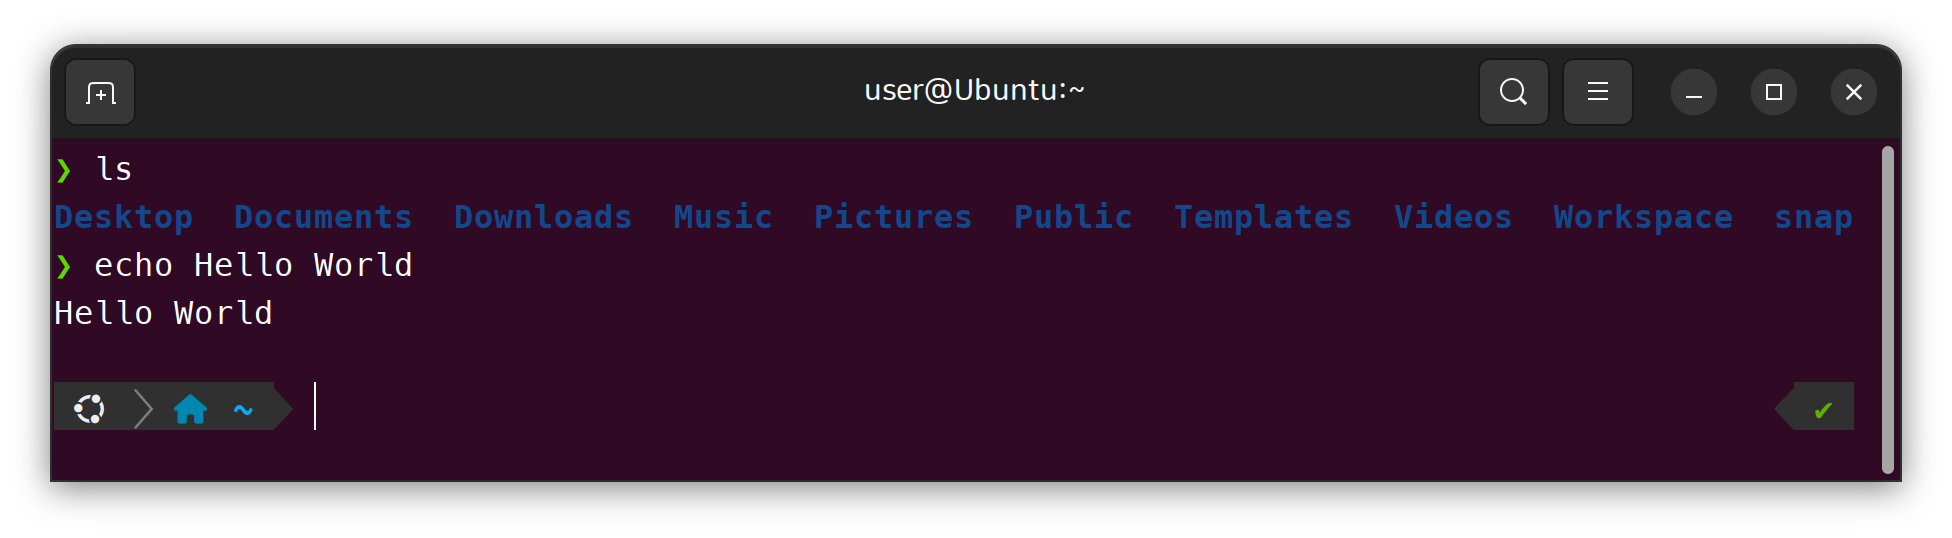
Task: Click the green arrow before ls
Action: coord(64,170)
